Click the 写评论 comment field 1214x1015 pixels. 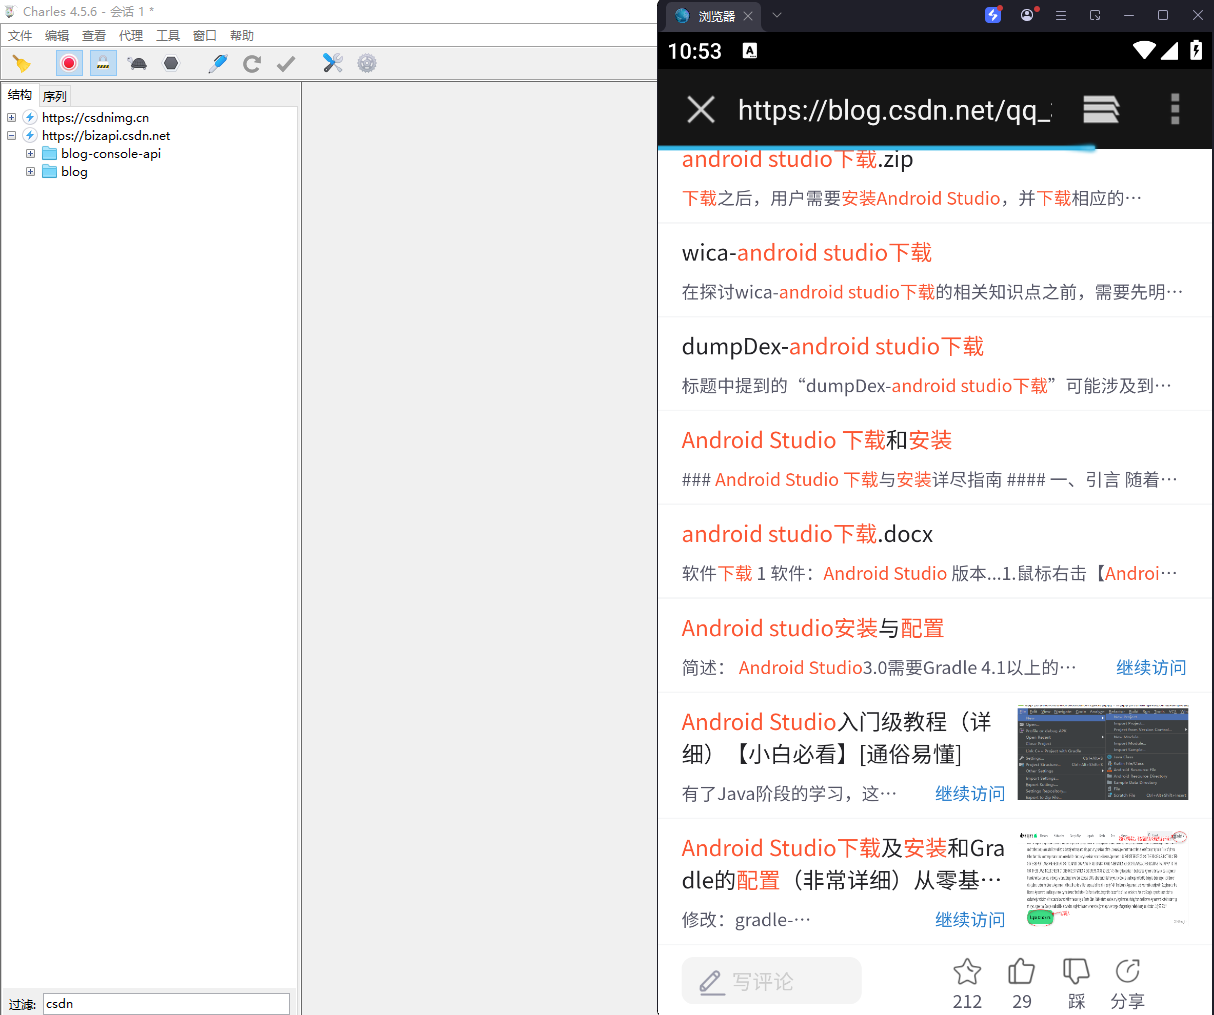[x=772, y=981]
